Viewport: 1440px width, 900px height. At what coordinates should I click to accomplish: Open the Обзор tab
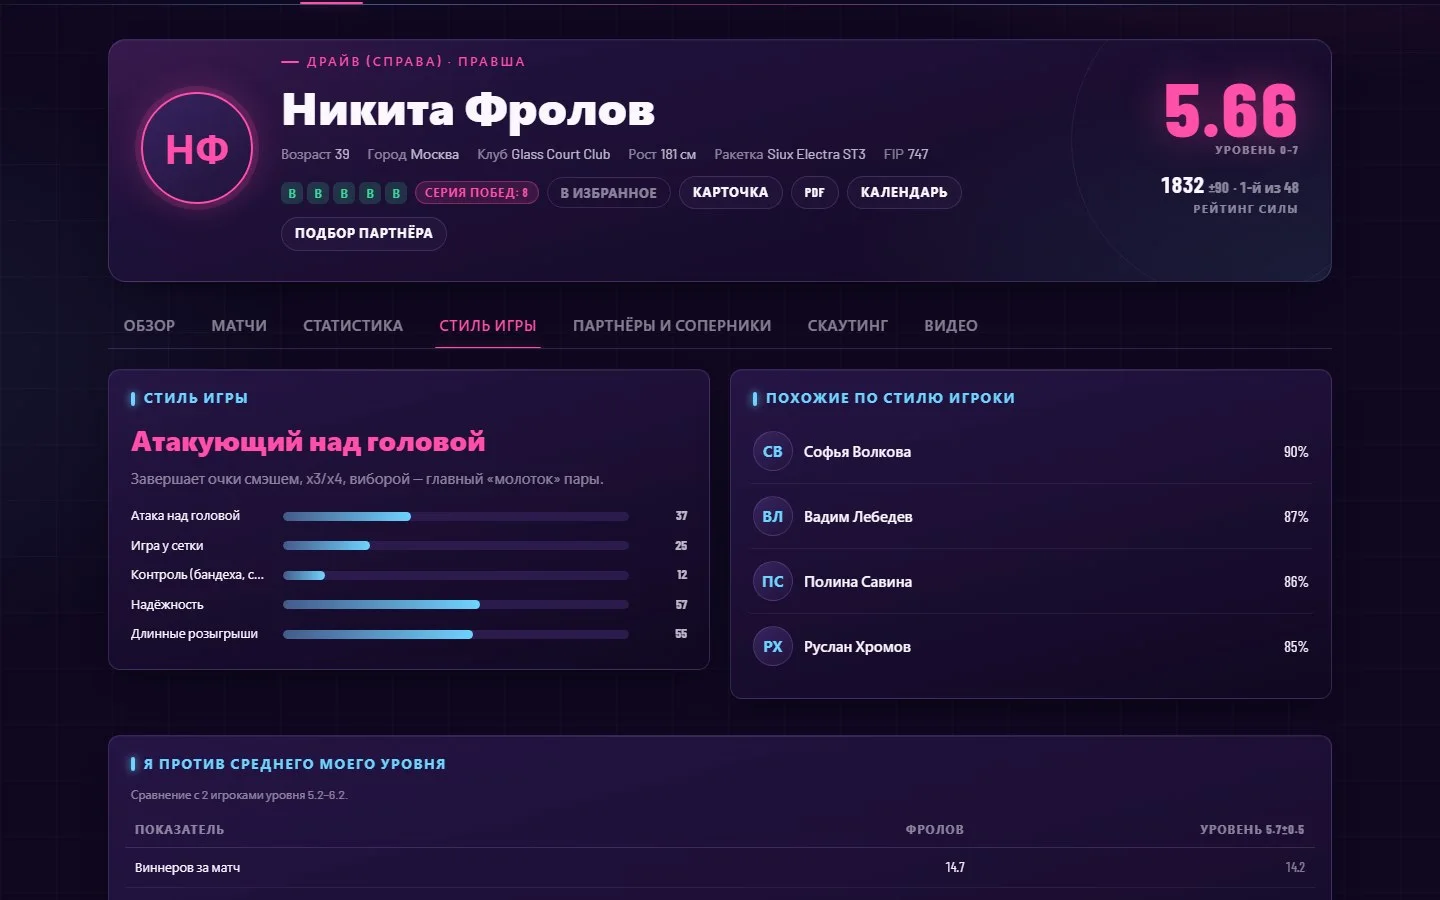coord(149,326)
